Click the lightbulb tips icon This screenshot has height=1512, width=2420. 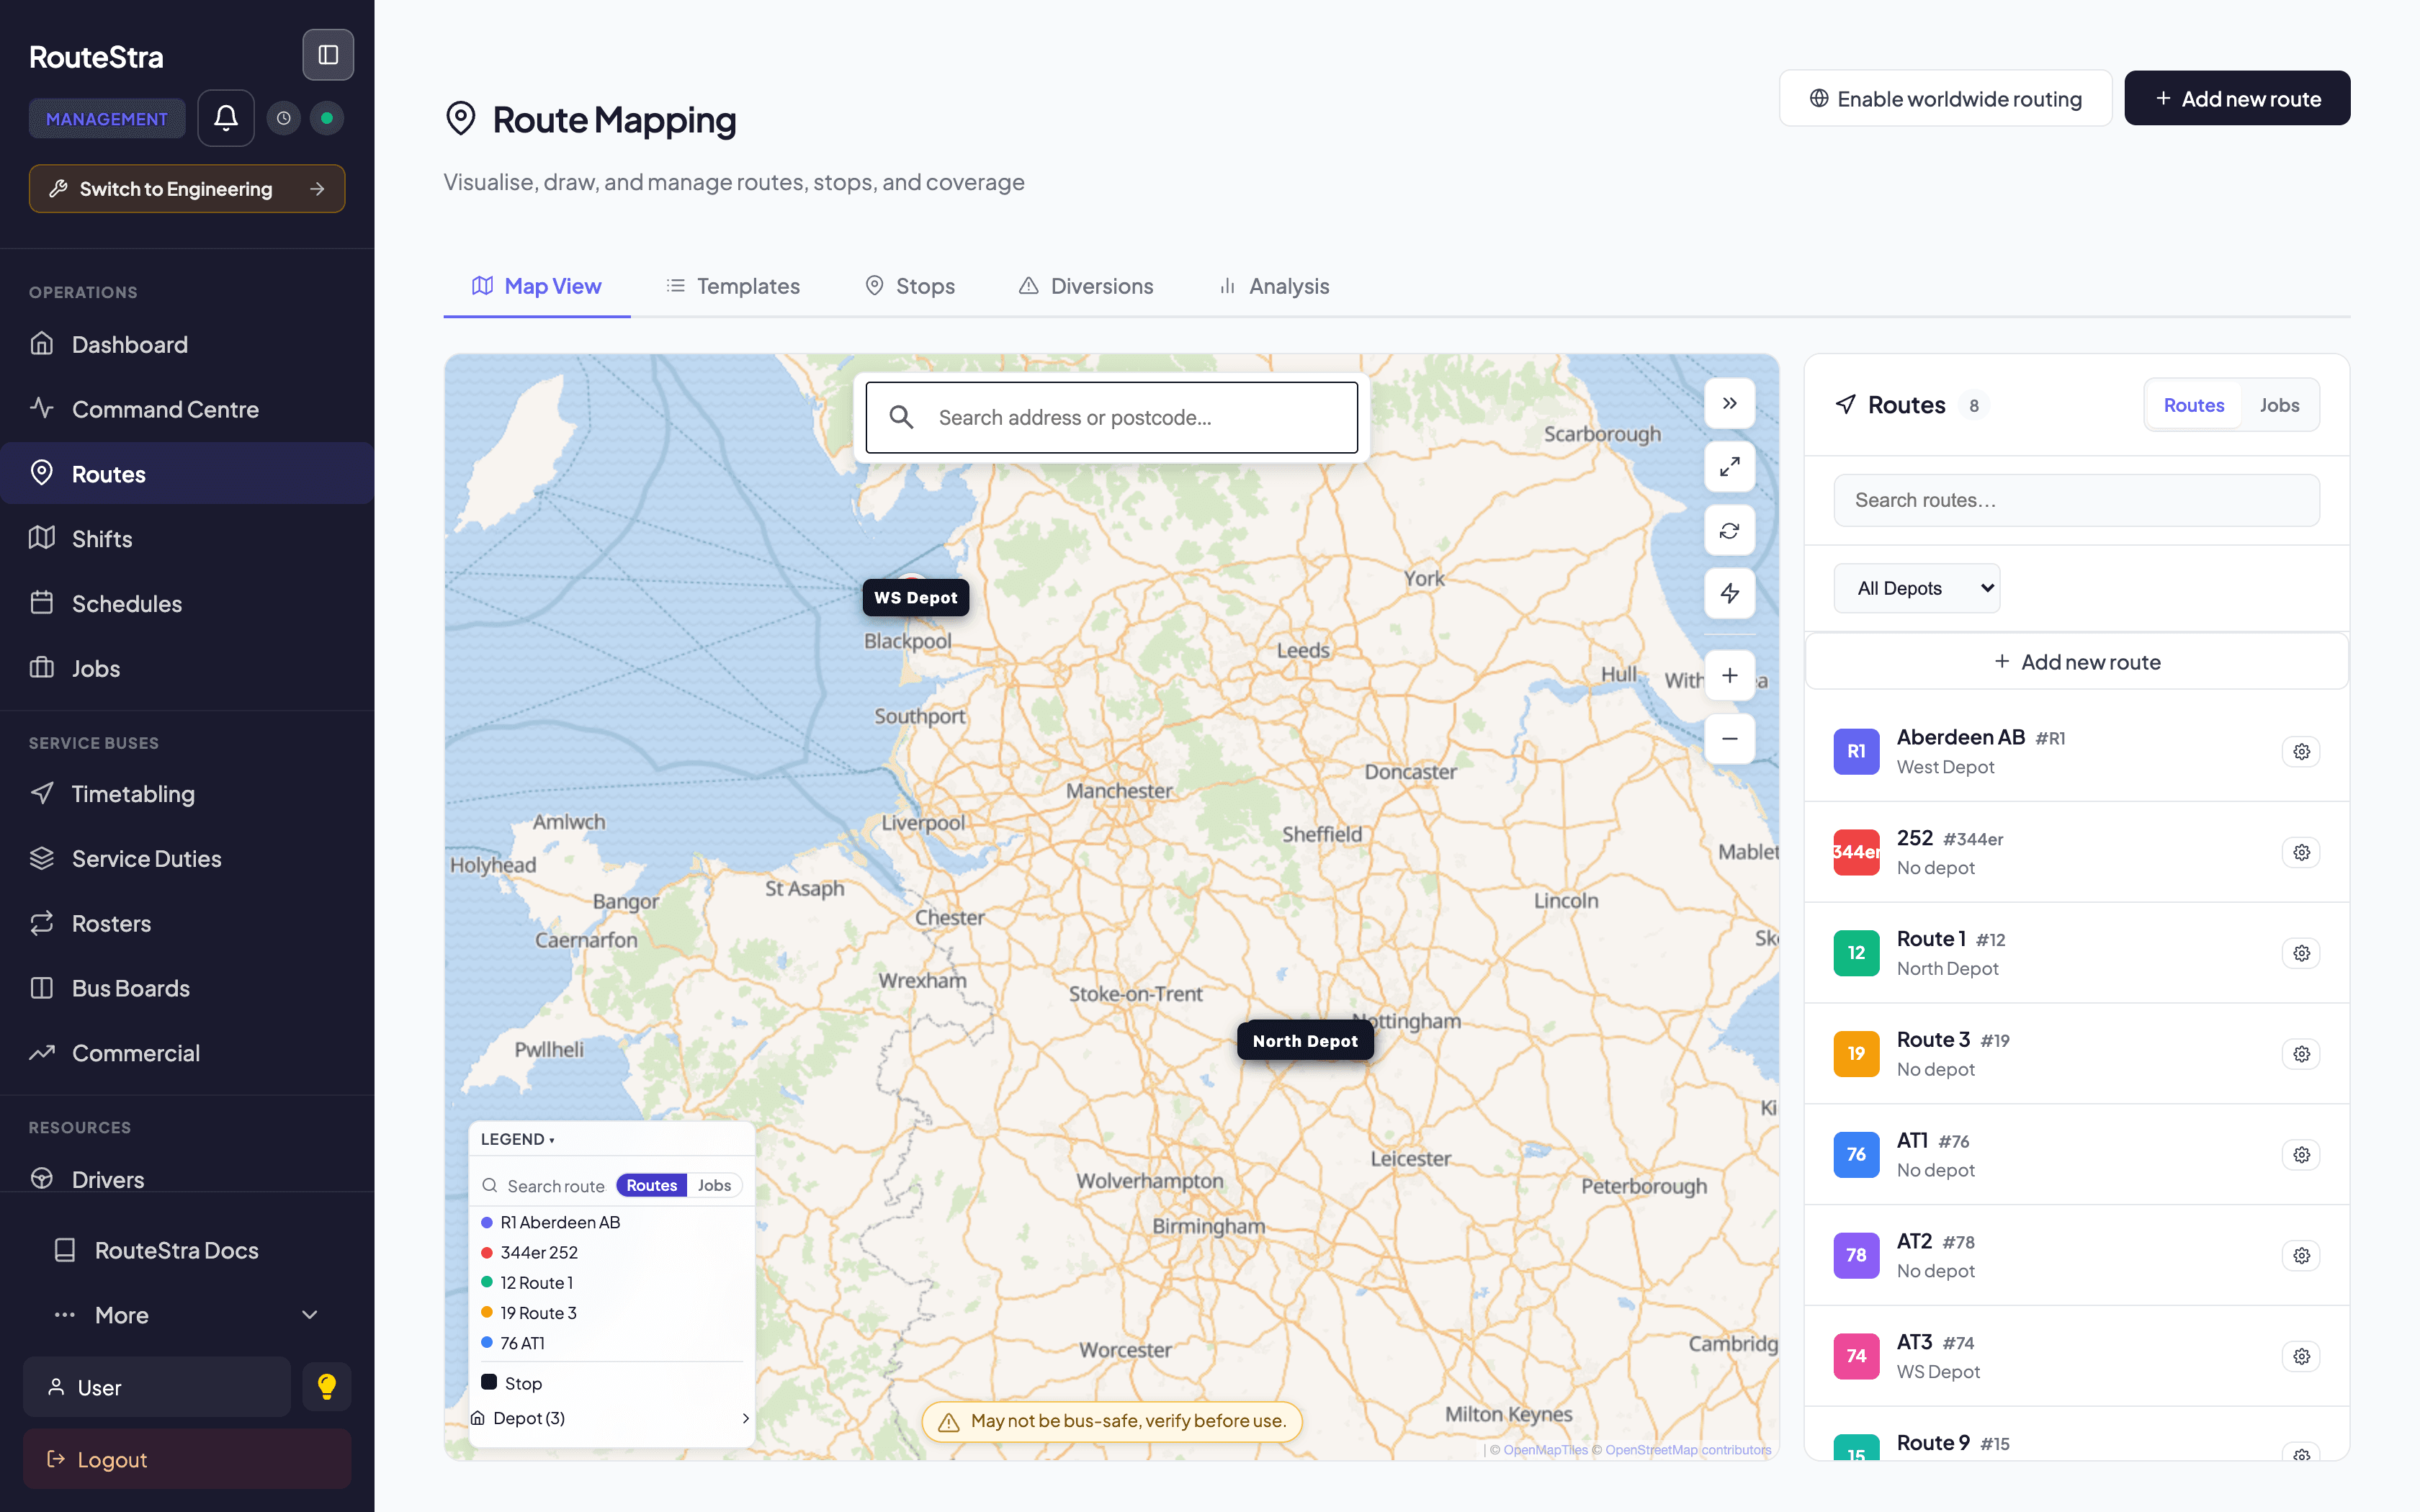pyautogui.click(x=327, y=1386)
